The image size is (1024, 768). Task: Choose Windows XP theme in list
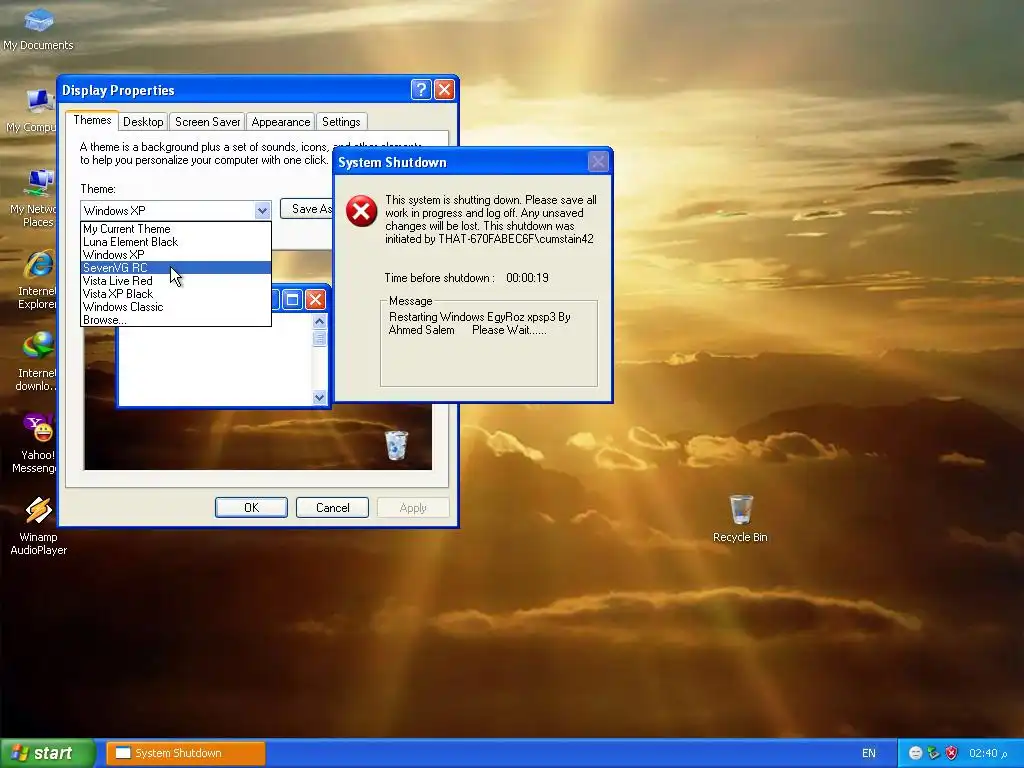pos(176,255)
